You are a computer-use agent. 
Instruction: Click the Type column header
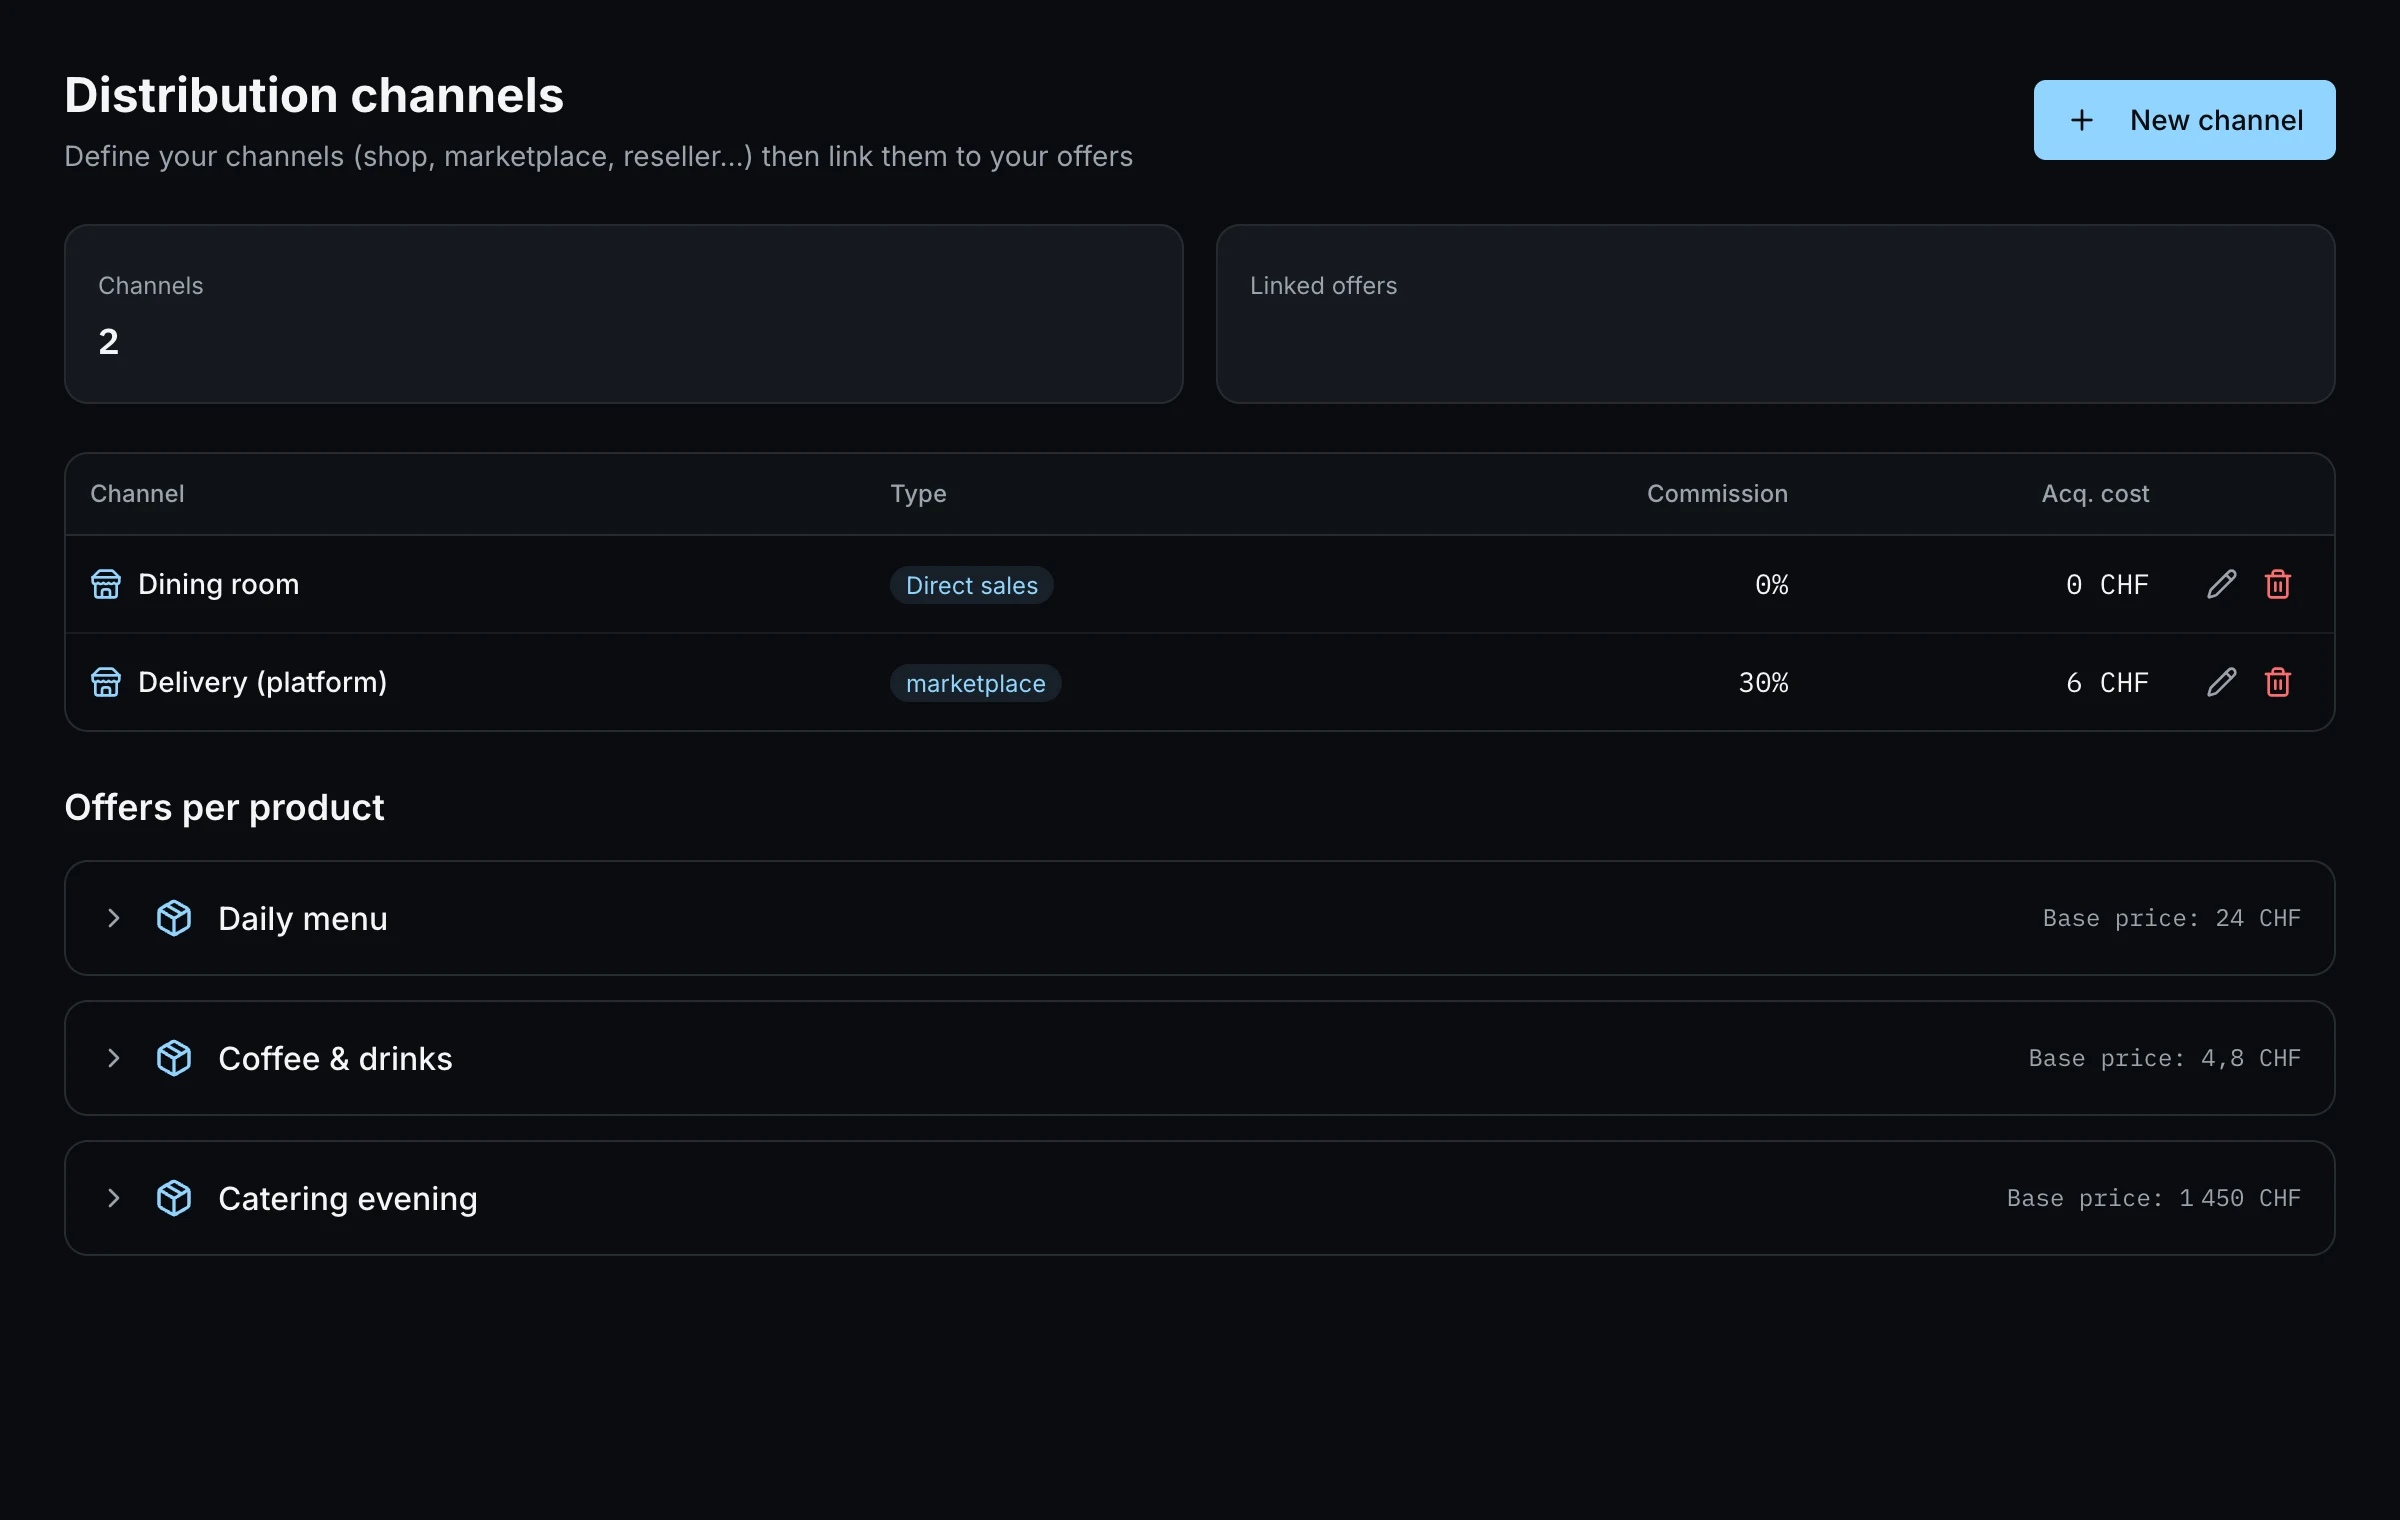pos(918,494)
